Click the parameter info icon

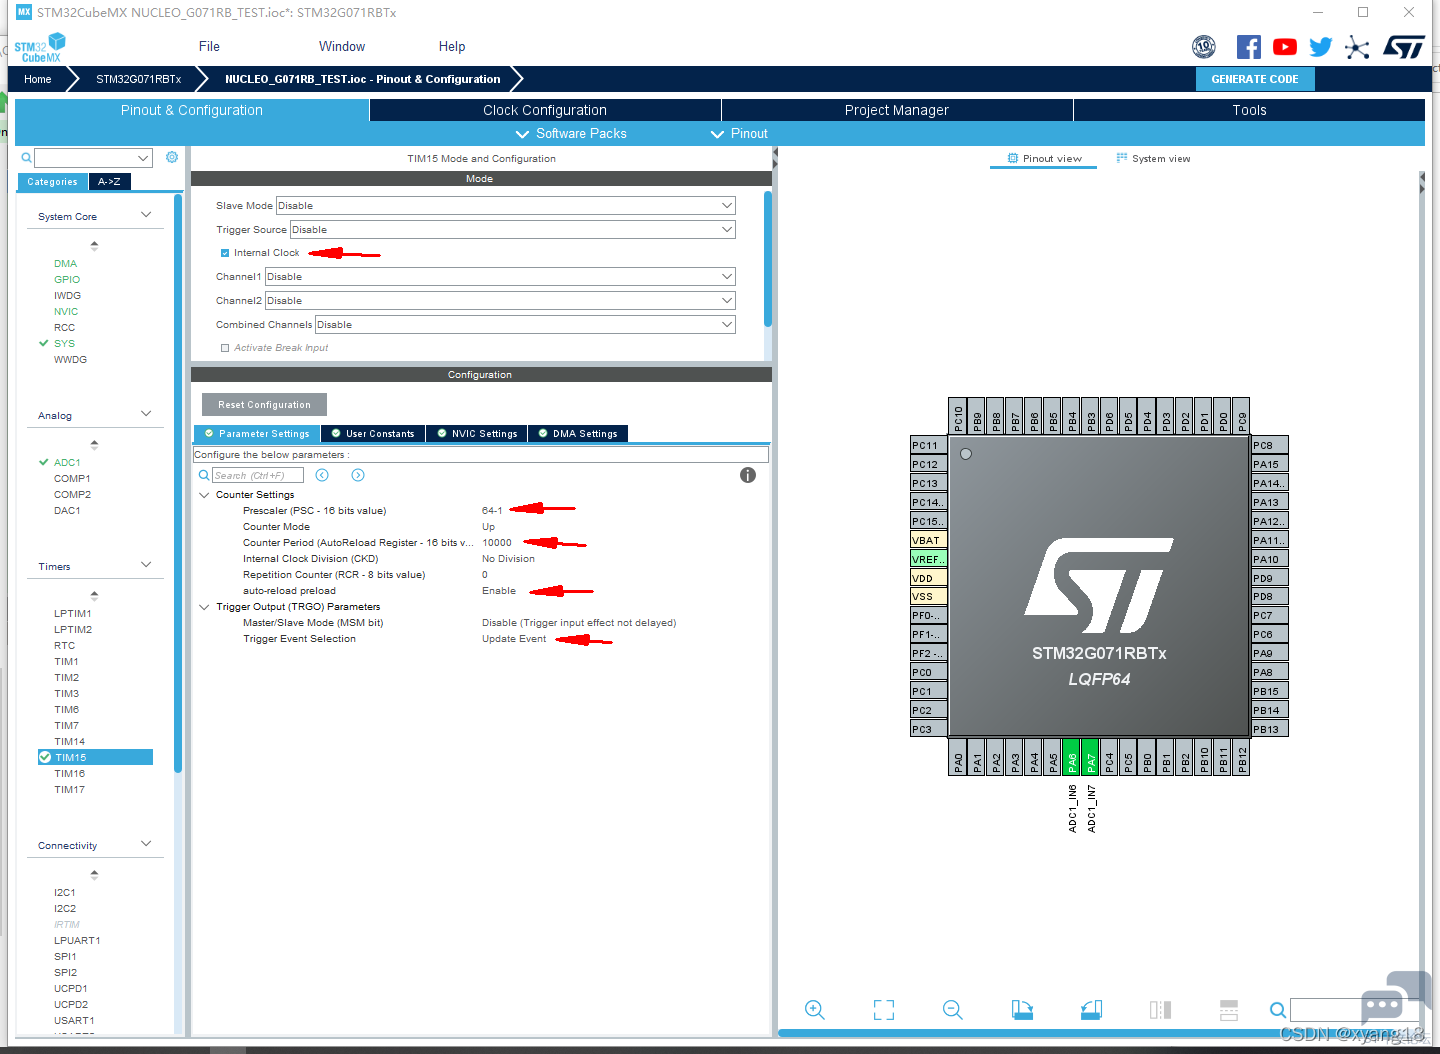click(x=748, y=475)
